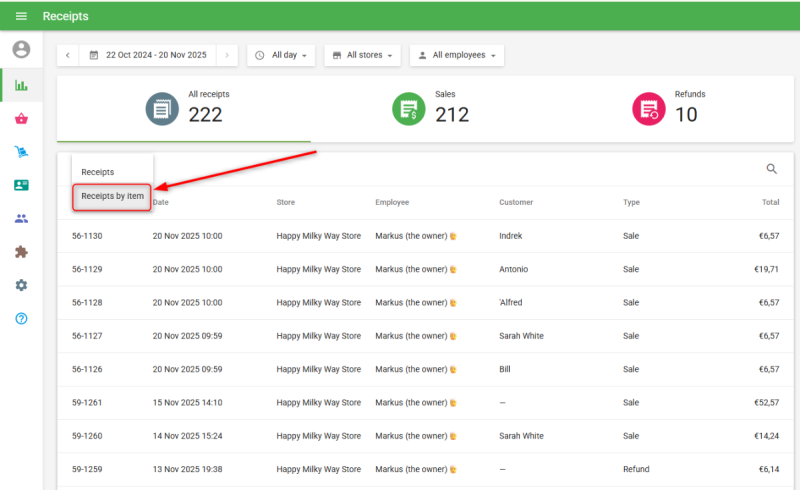Open the Help question mark icon
The height and width of the screenshot is (490, 800).
pos(21,318)
